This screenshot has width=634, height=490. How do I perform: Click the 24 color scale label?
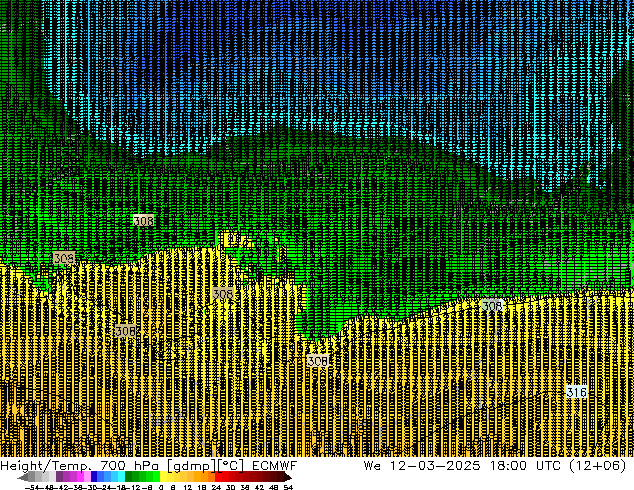(x=216, y=488)
